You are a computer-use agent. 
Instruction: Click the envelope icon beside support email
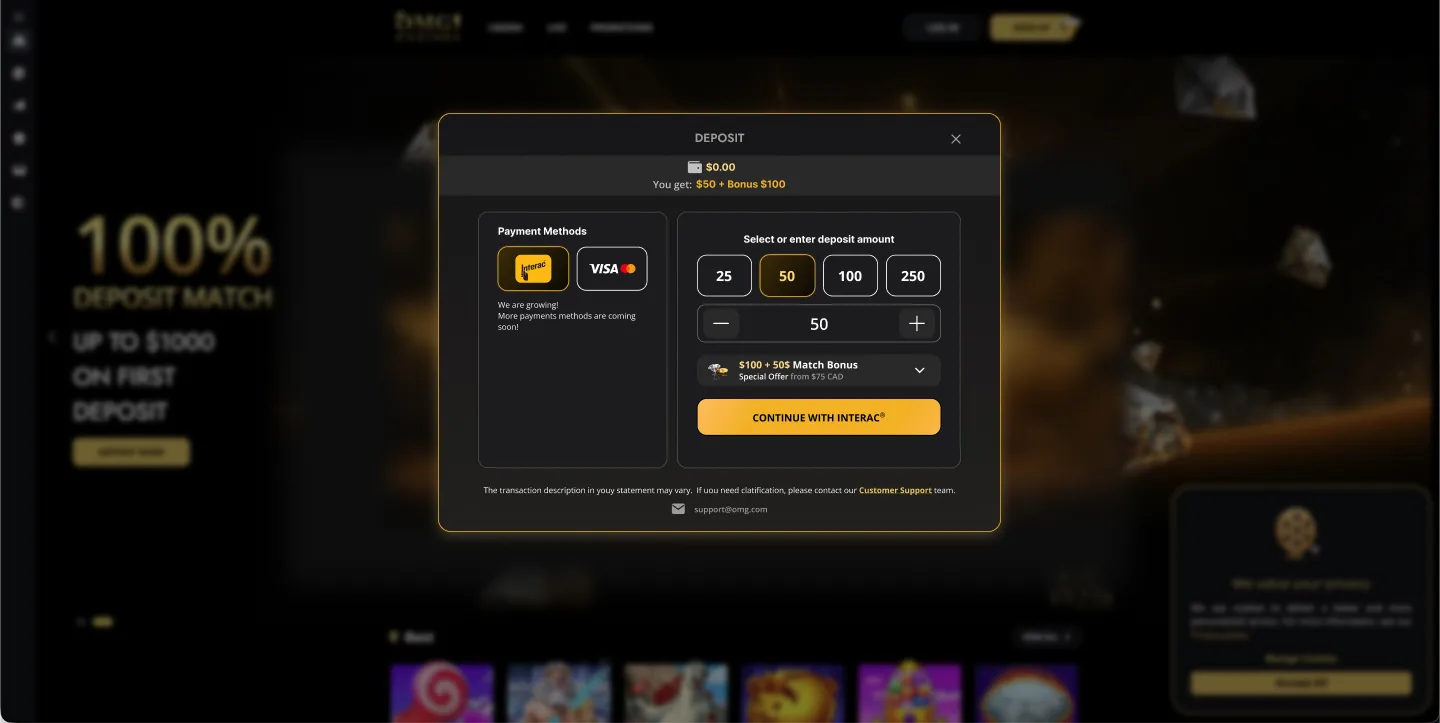[x=678, y=509]
